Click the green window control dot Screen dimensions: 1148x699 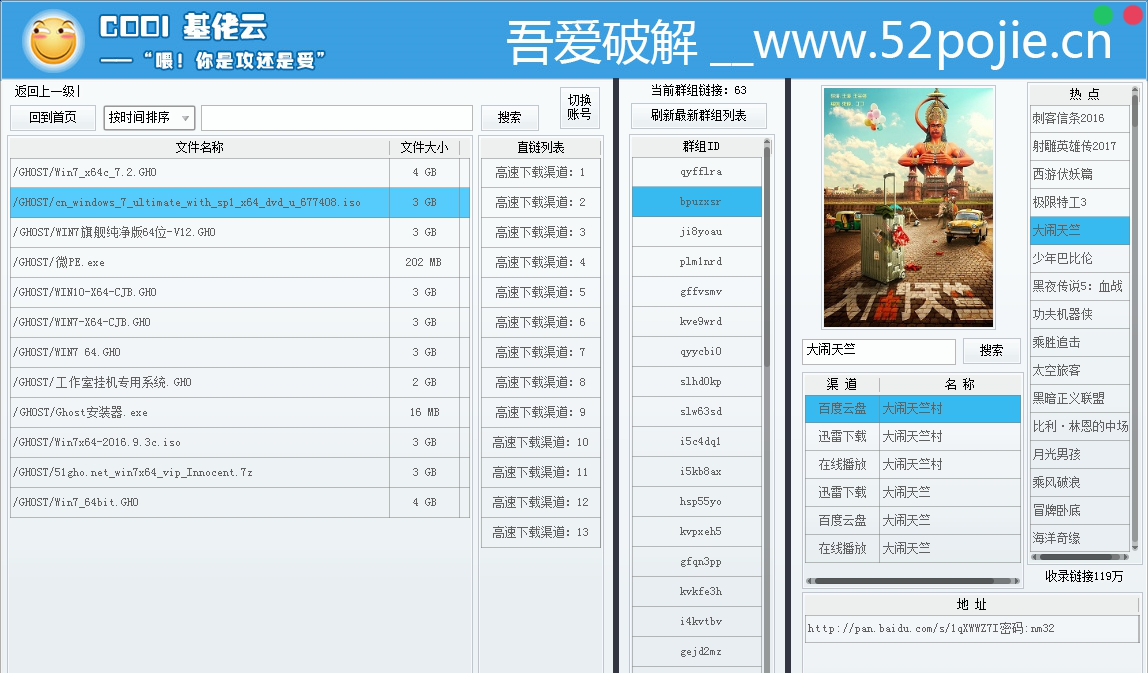1103,15
